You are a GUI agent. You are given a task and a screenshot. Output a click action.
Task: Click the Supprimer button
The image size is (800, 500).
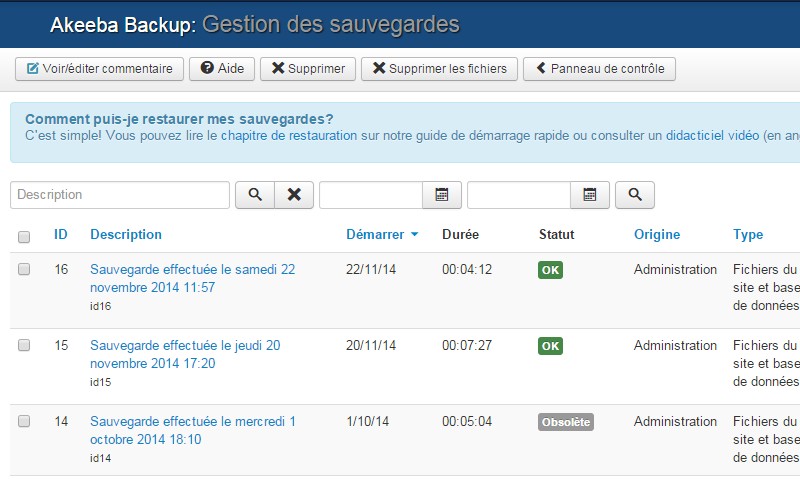pyautogui.click(x=308, y=69)
